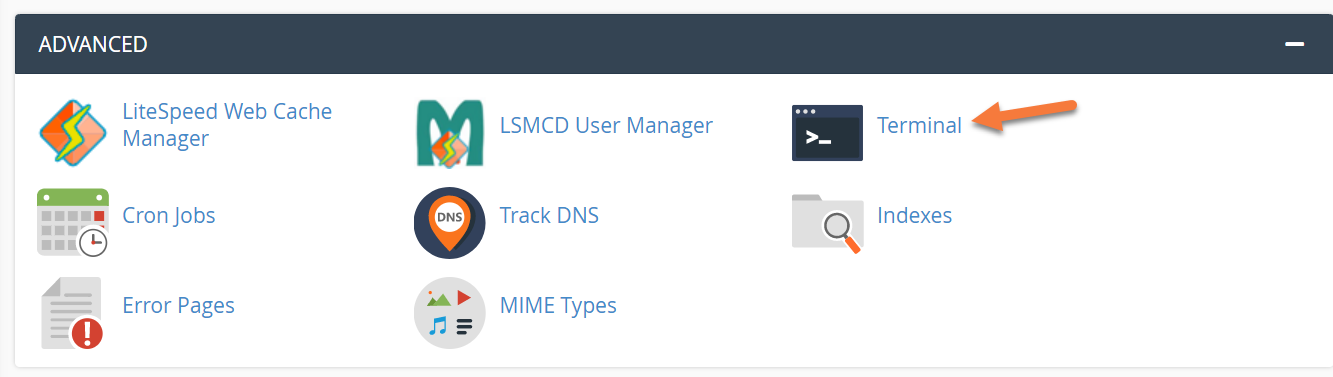
Task: Click the Track DNS pin icon
Action: (449, 222)
